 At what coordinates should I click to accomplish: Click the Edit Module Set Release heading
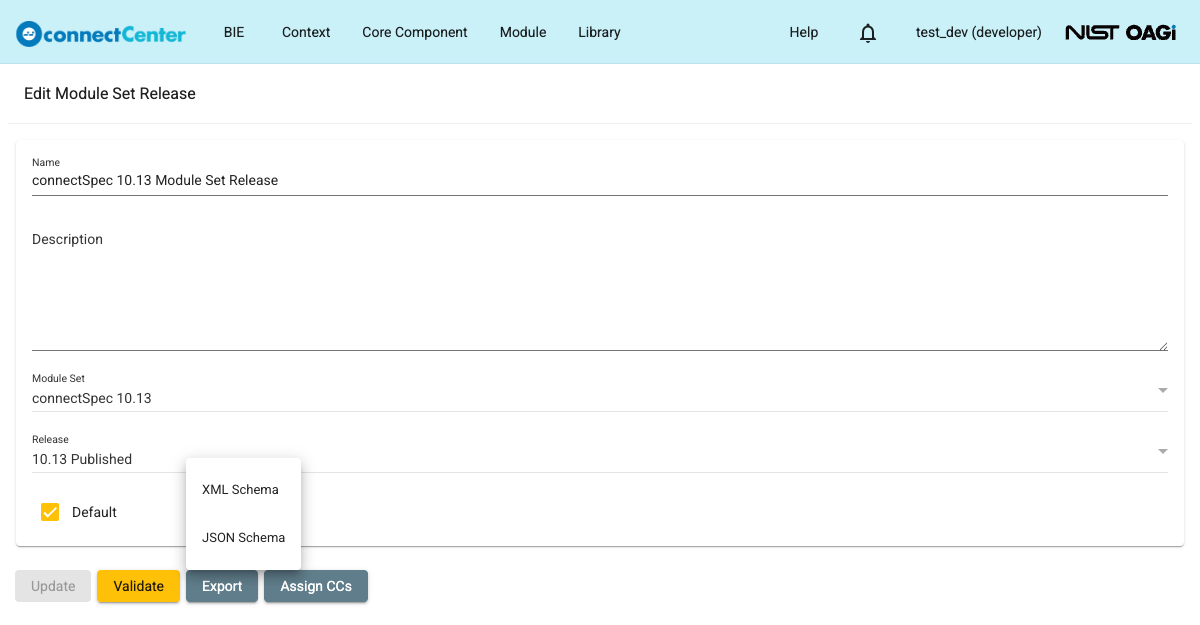click(x=110, y=94)
